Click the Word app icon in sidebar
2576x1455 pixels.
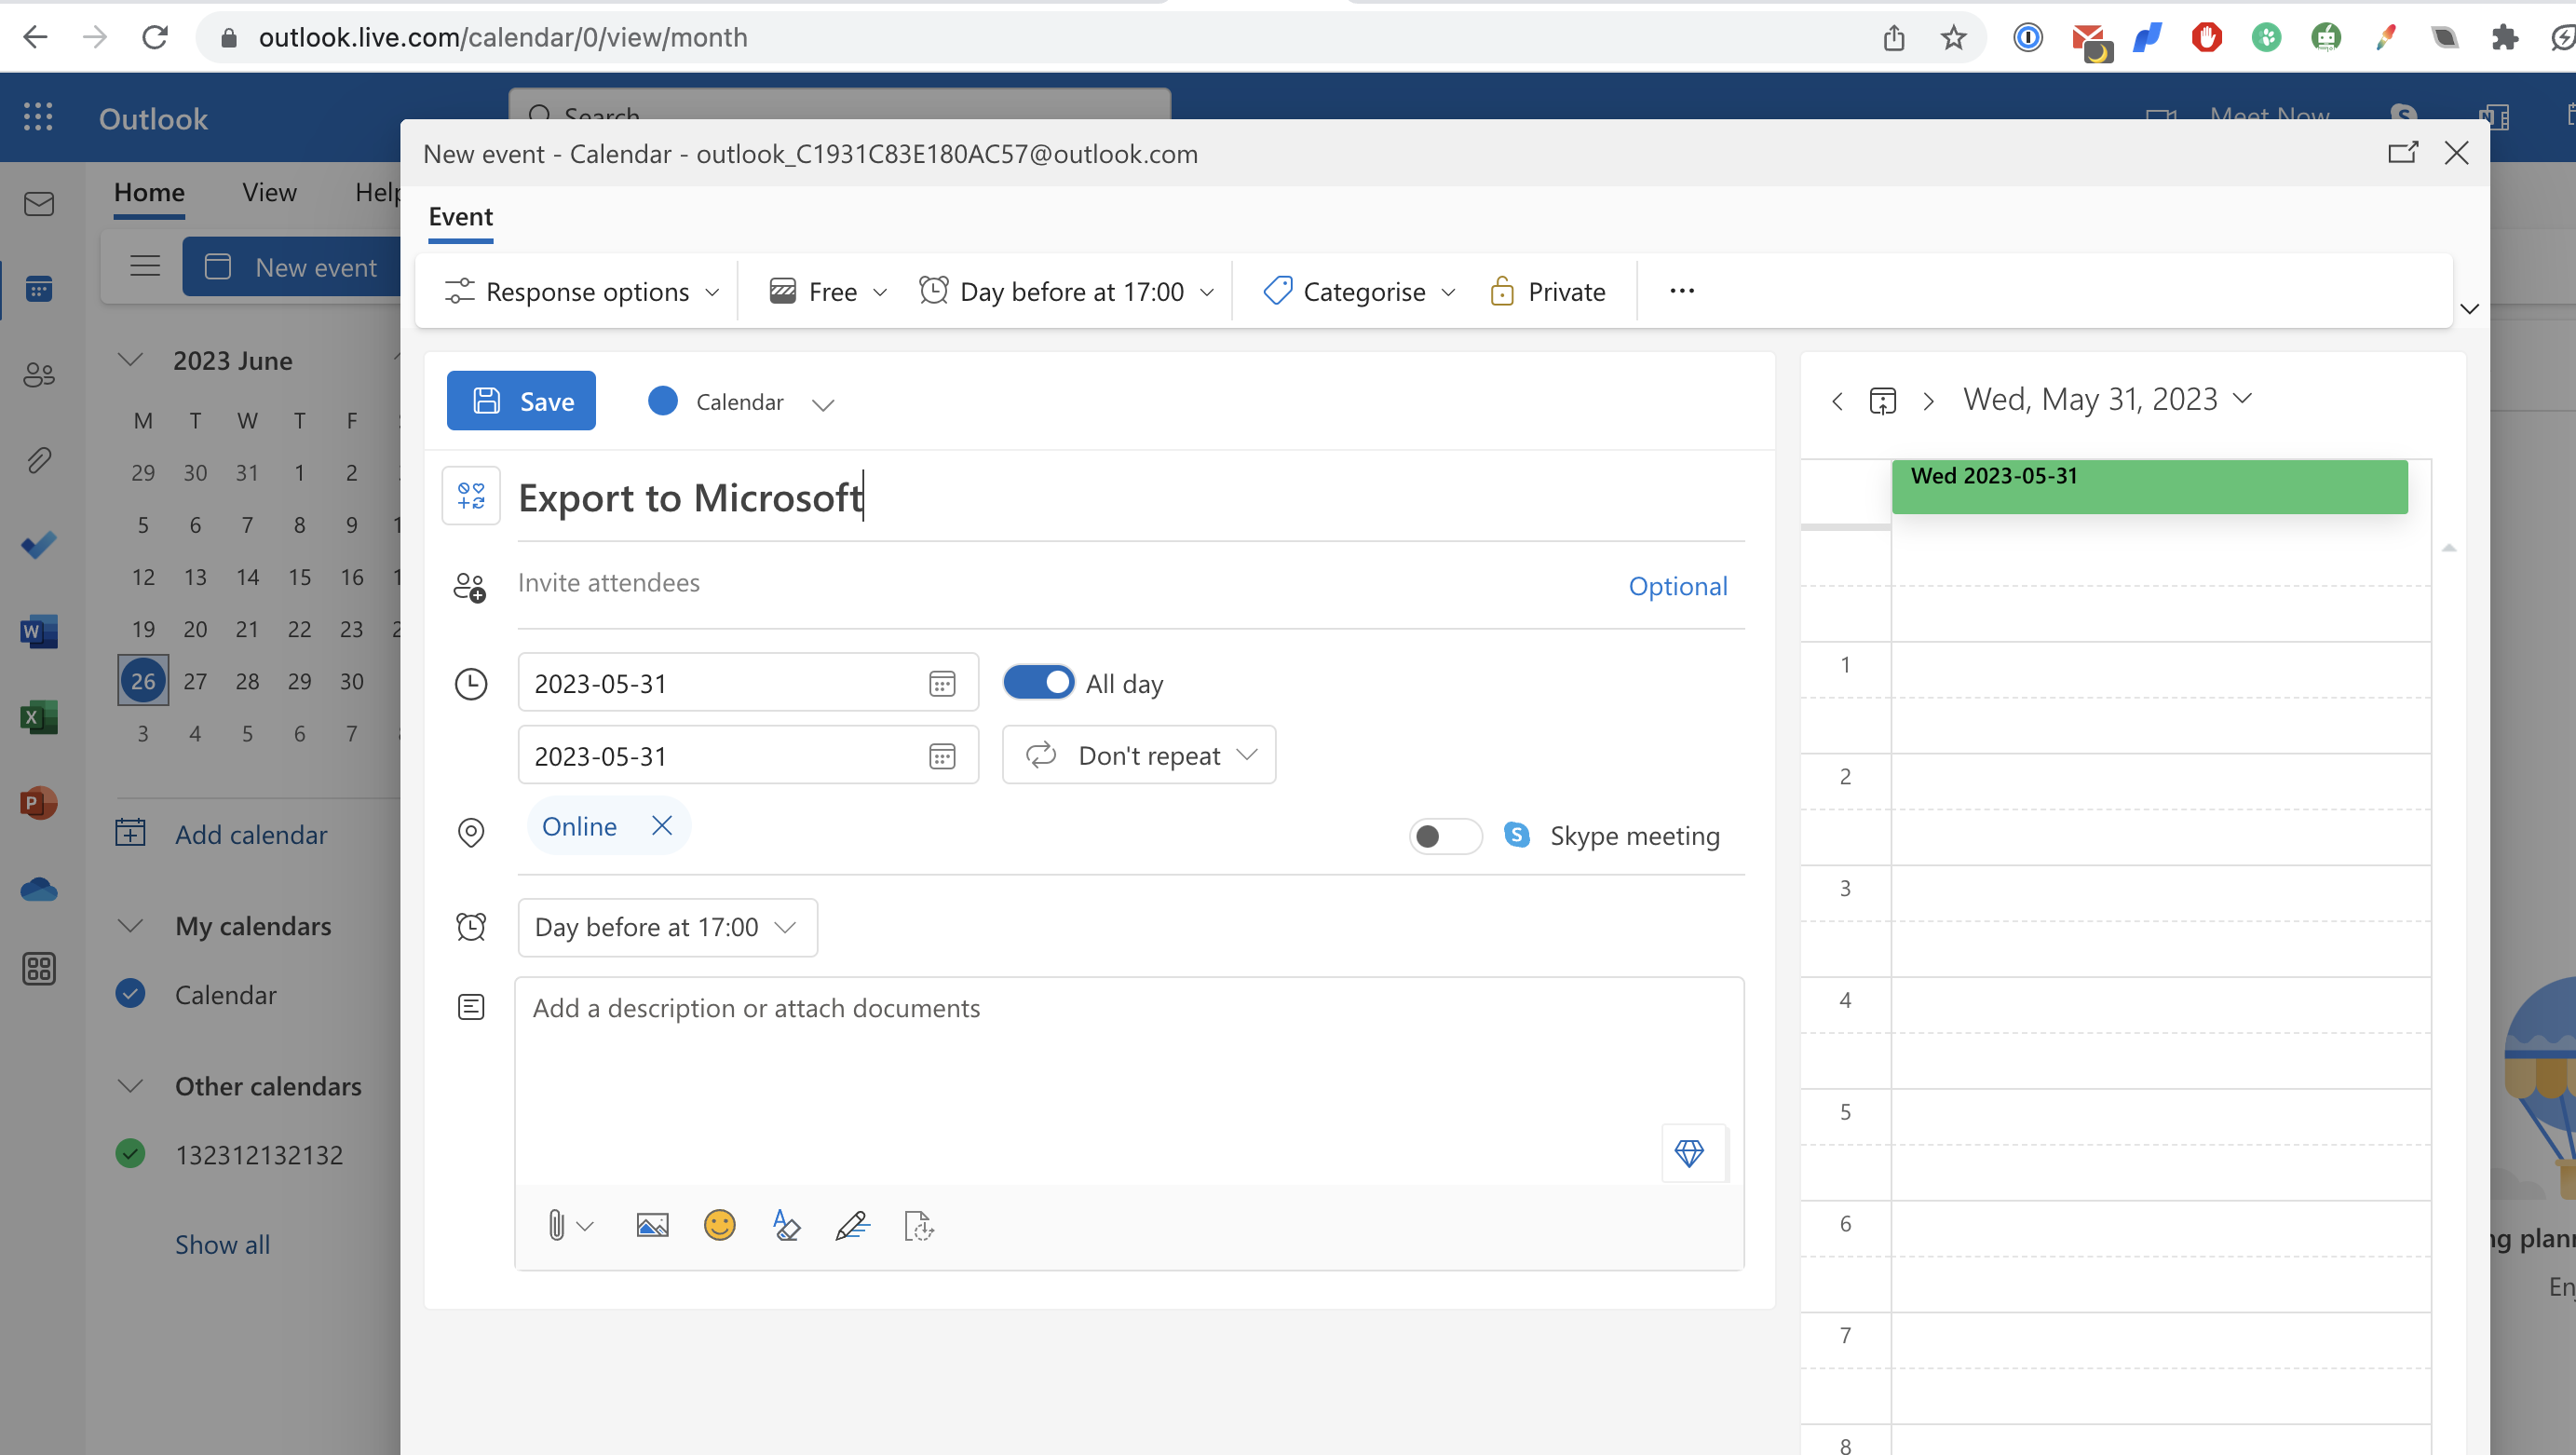tap(38, 631)
